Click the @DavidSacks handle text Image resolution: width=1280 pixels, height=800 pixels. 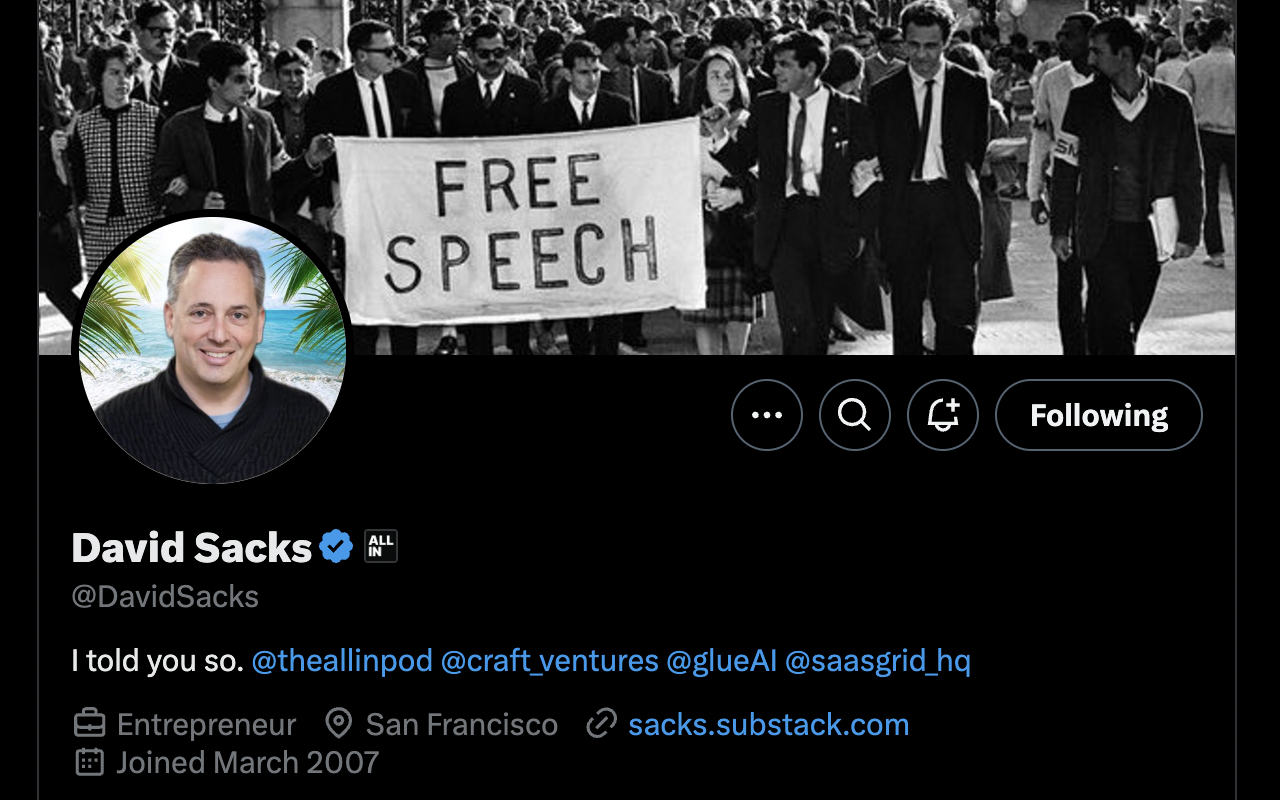pyautogui.click(x=165, y=597)
